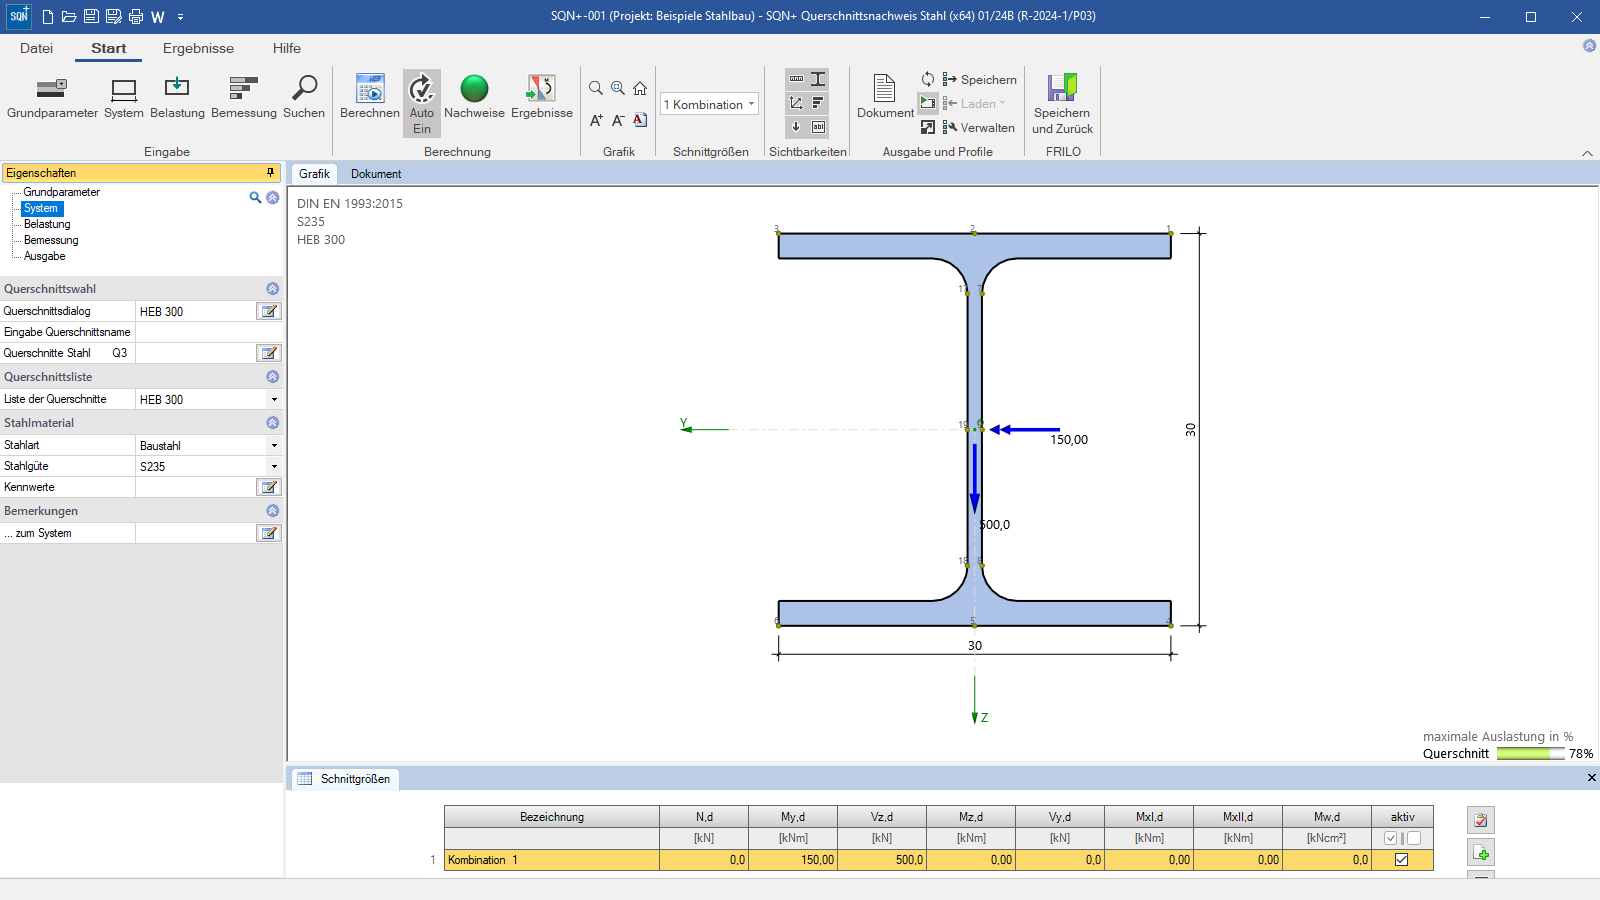Uncheck aktiv checkbox for Kombination 1
1600x900 pixels.
tap(1401, 860)
